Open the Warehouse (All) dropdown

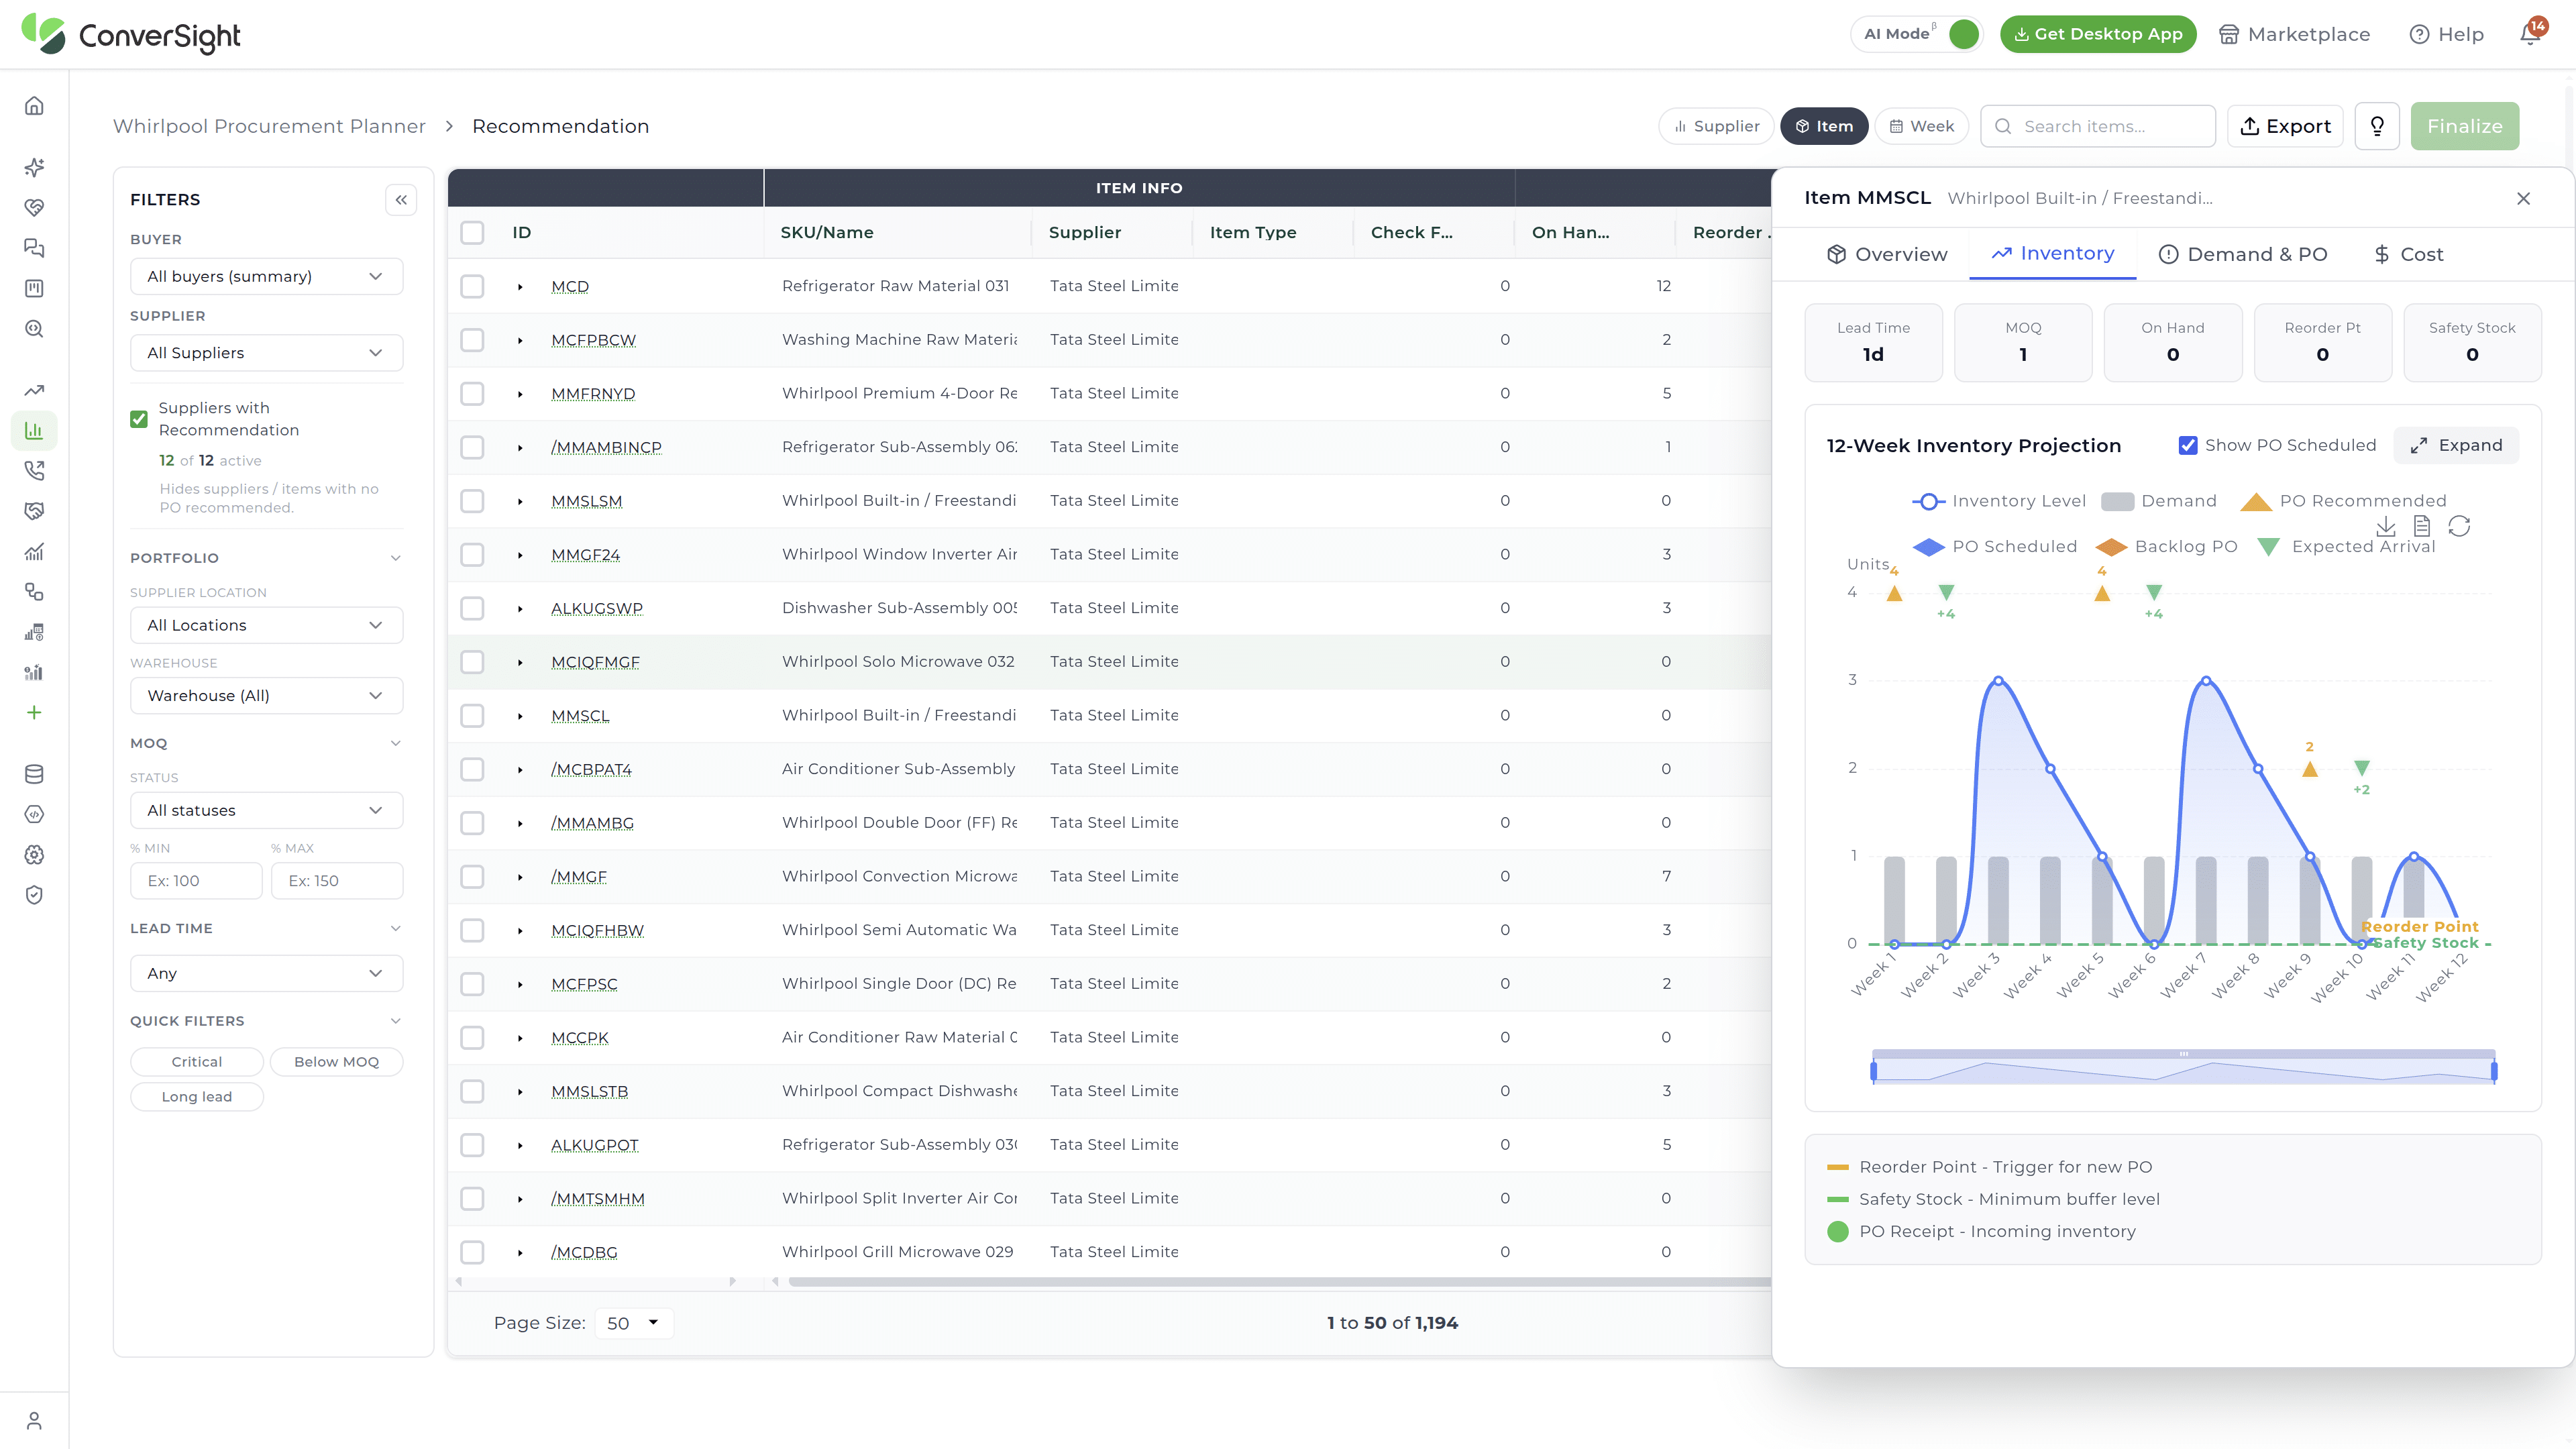tap(266, 696)
